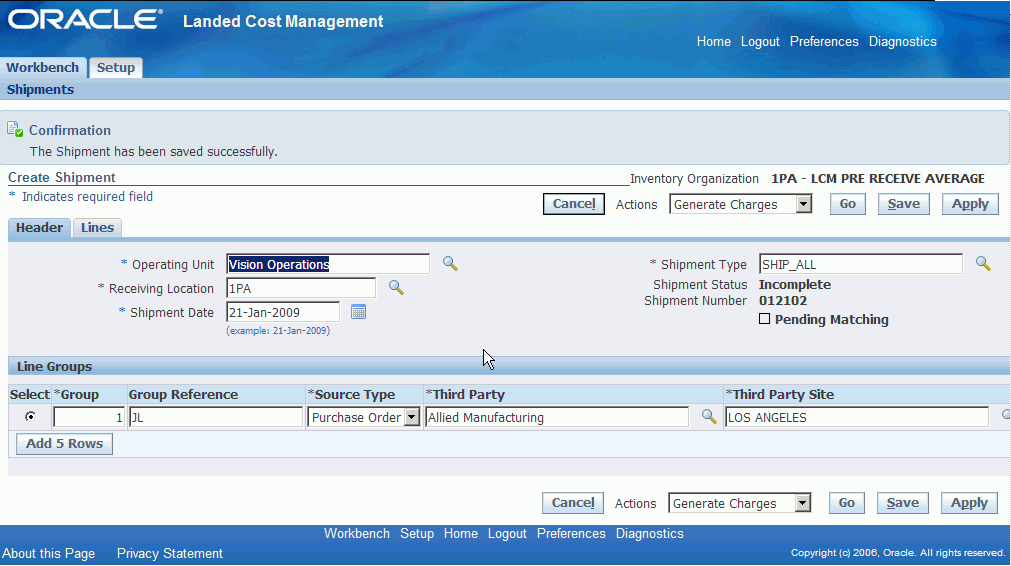The image size is (1011, 566).
Task: Switch to the Setup tab
Action: pos(115,67)
